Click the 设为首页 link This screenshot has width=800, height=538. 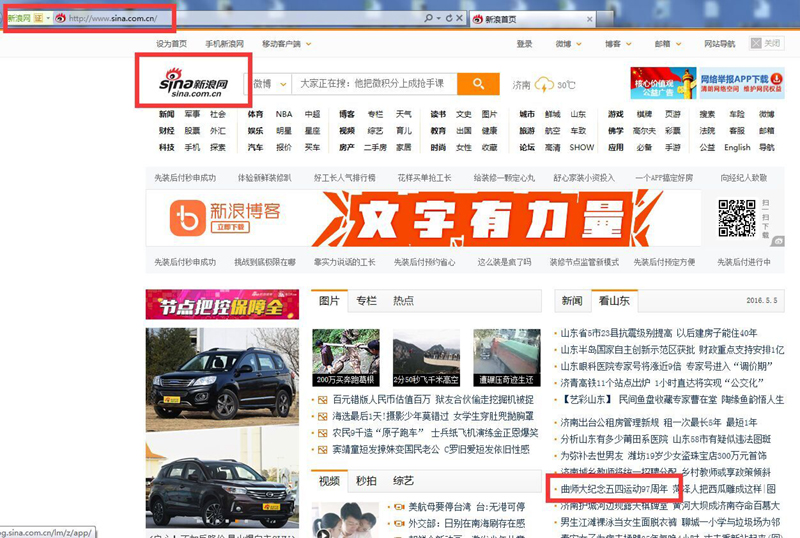[171, 44]
